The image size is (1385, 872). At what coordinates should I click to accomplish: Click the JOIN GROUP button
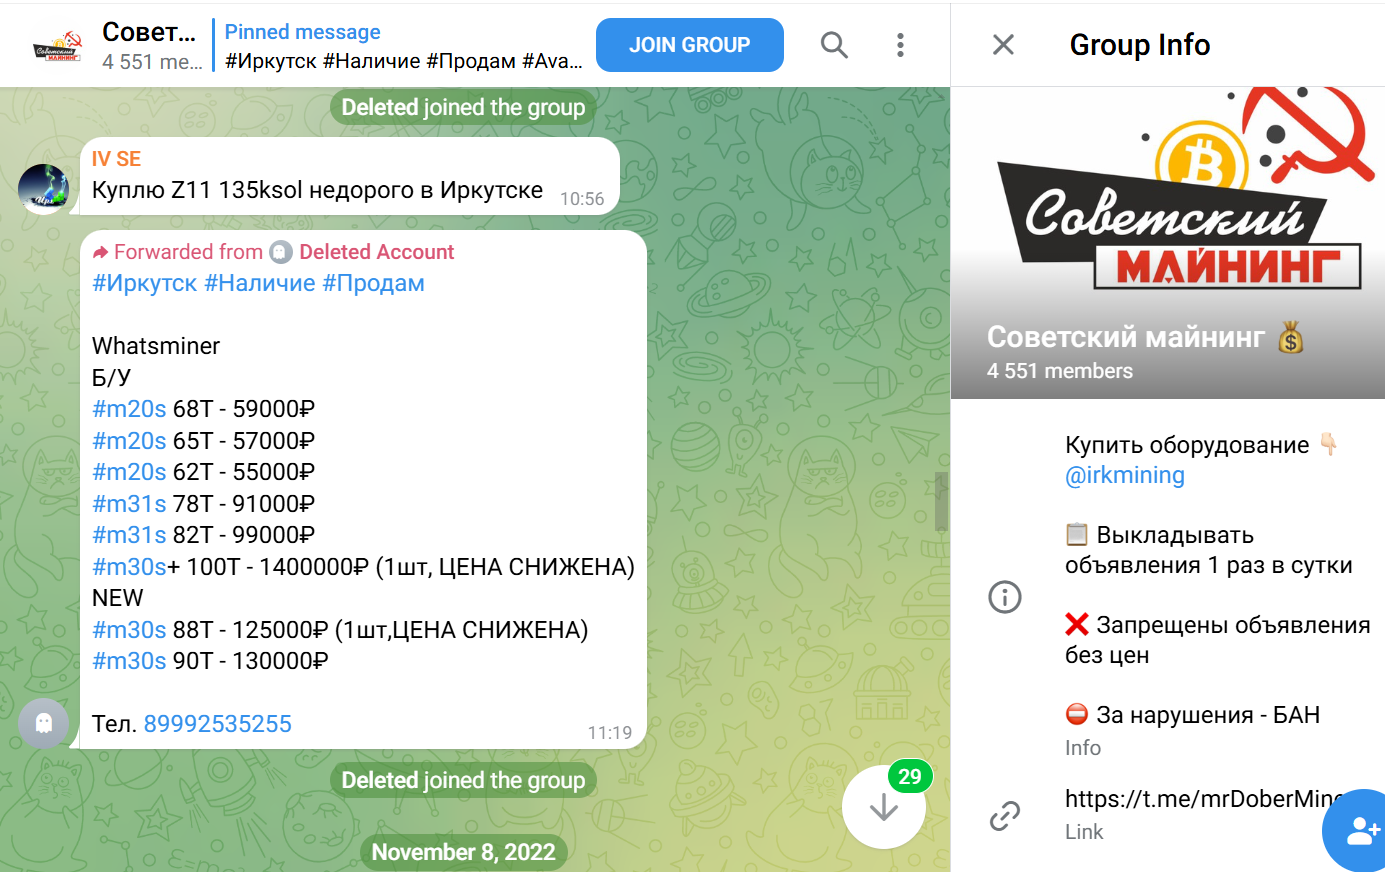pos(690,45)
